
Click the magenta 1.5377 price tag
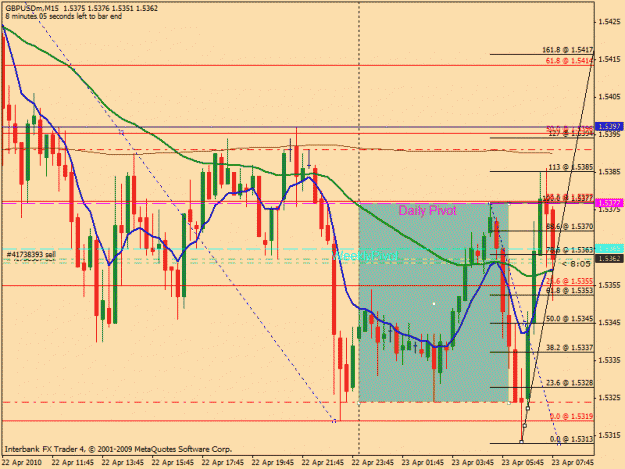609,203
